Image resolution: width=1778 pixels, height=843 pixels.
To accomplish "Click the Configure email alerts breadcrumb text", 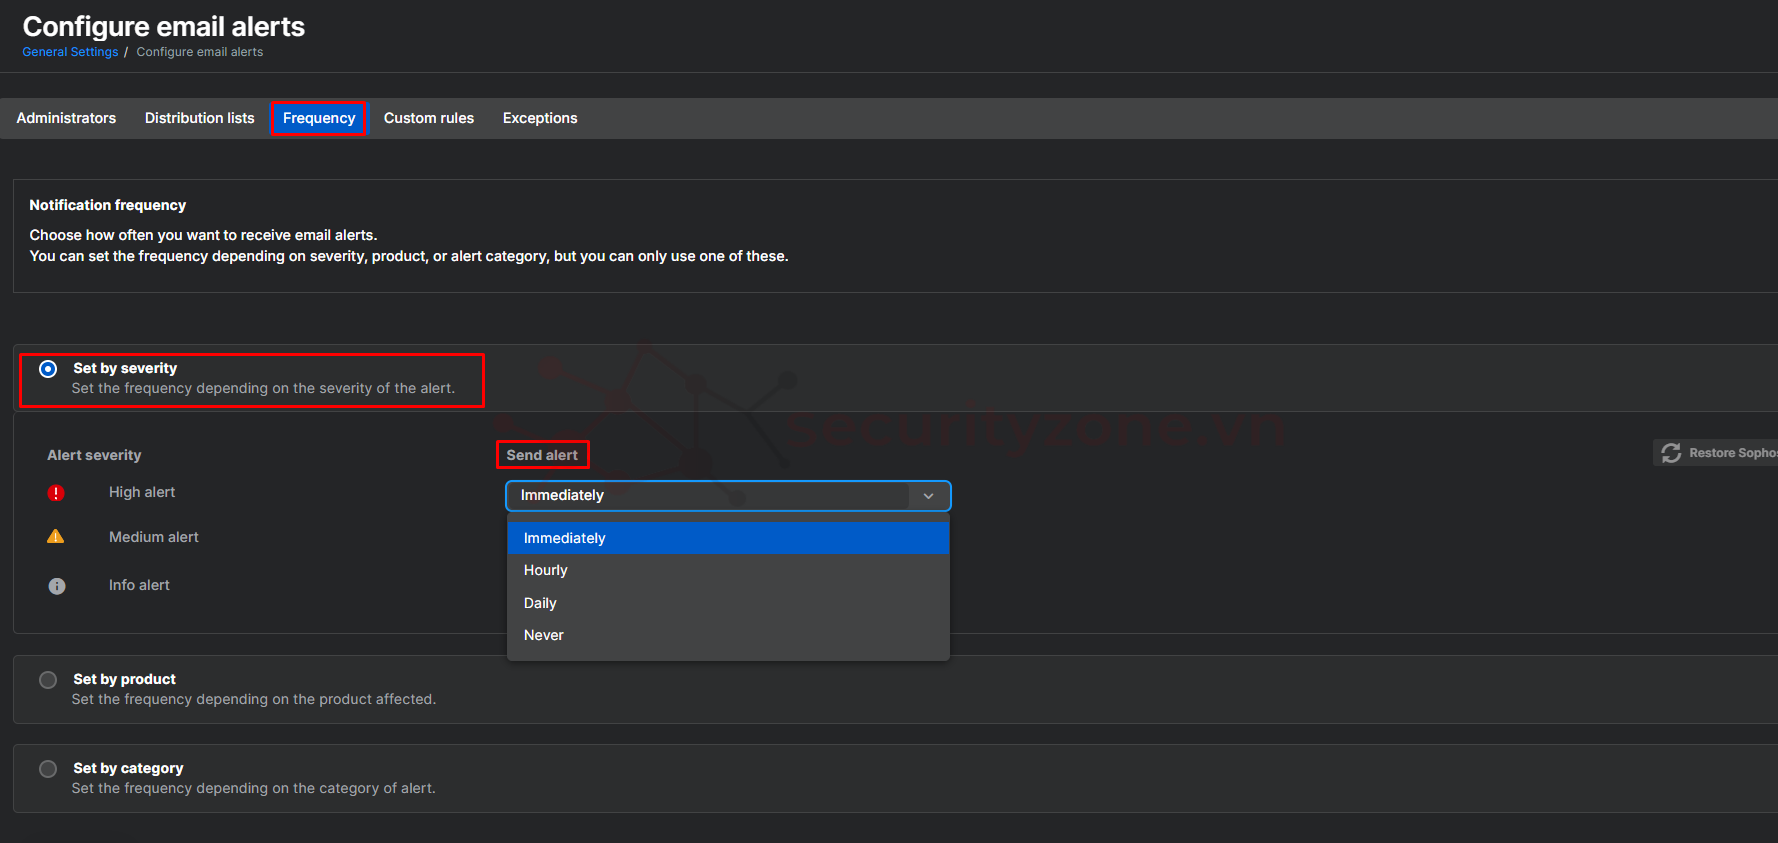I will 200,52.
